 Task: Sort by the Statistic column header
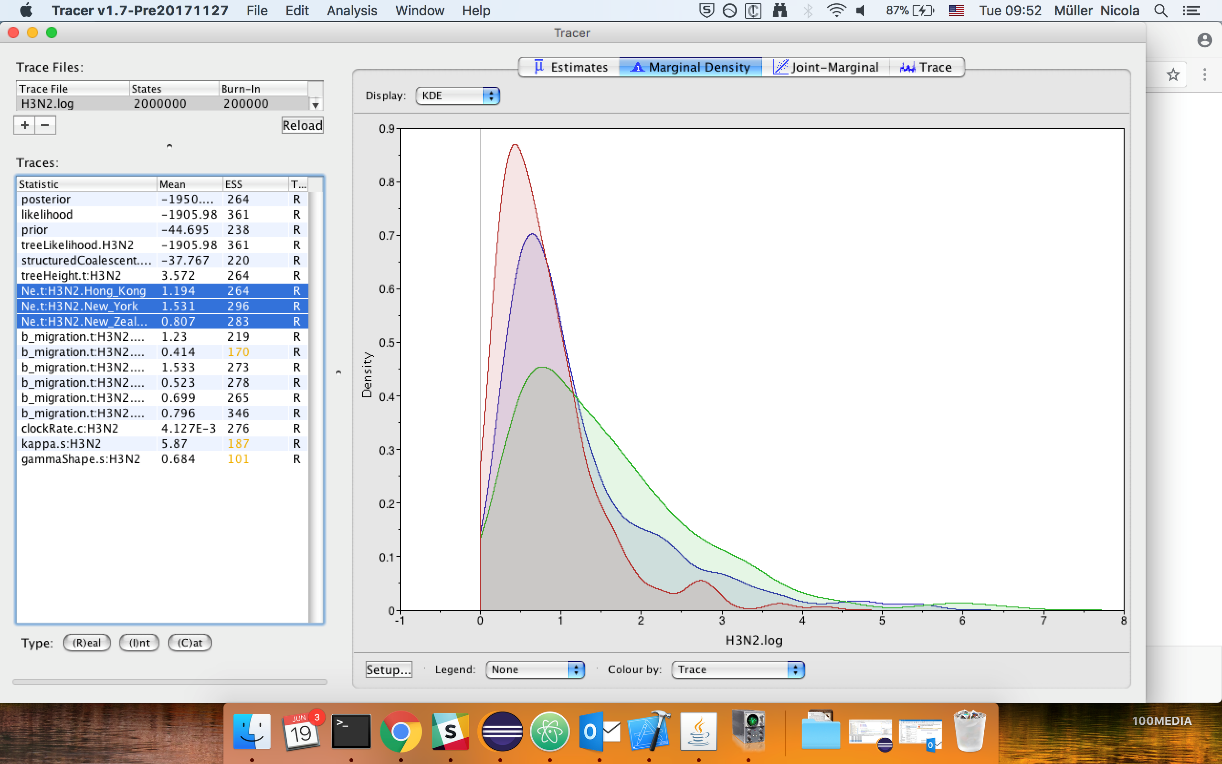[87, 184]
